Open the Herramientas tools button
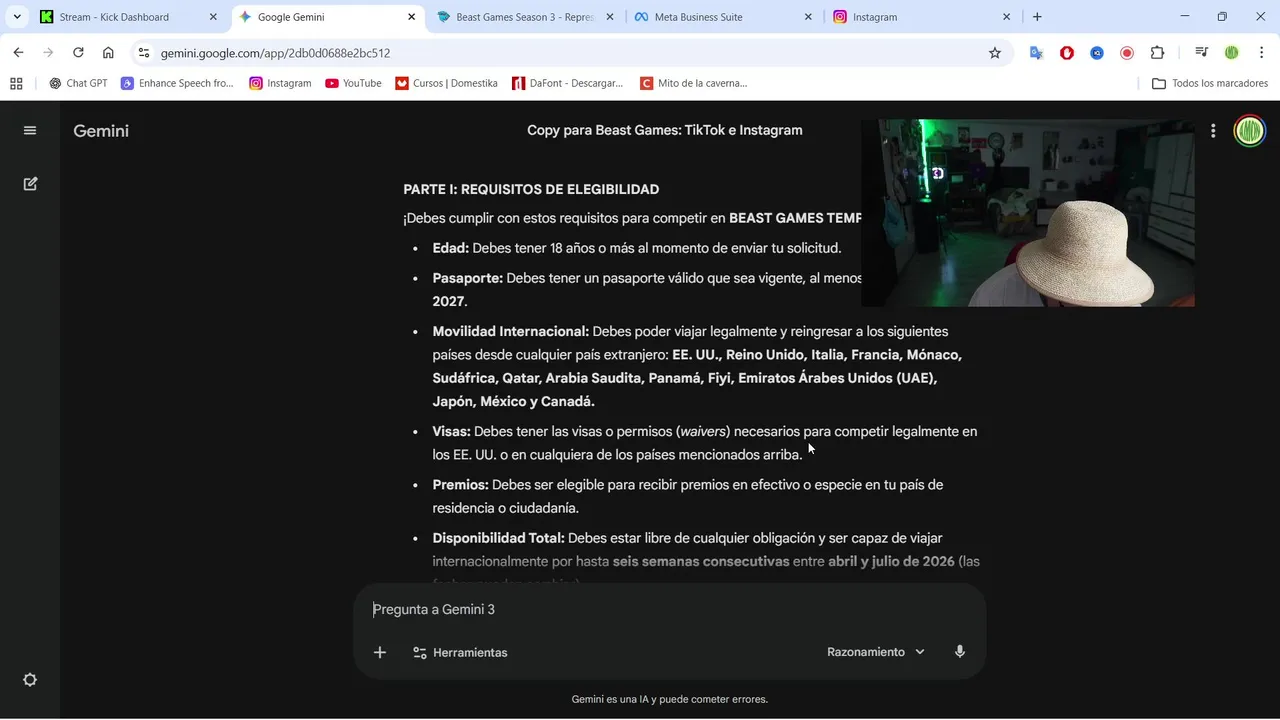The height and width of the screenshot is (720, 1280). point(460,653)
